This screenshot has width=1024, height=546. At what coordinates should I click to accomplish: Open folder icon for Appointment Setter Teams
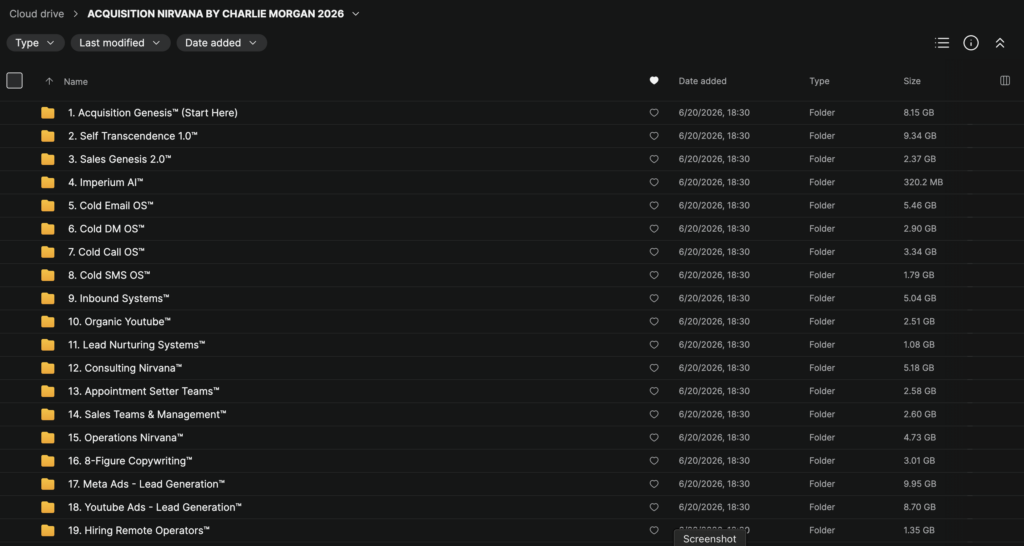coord(48,391)
